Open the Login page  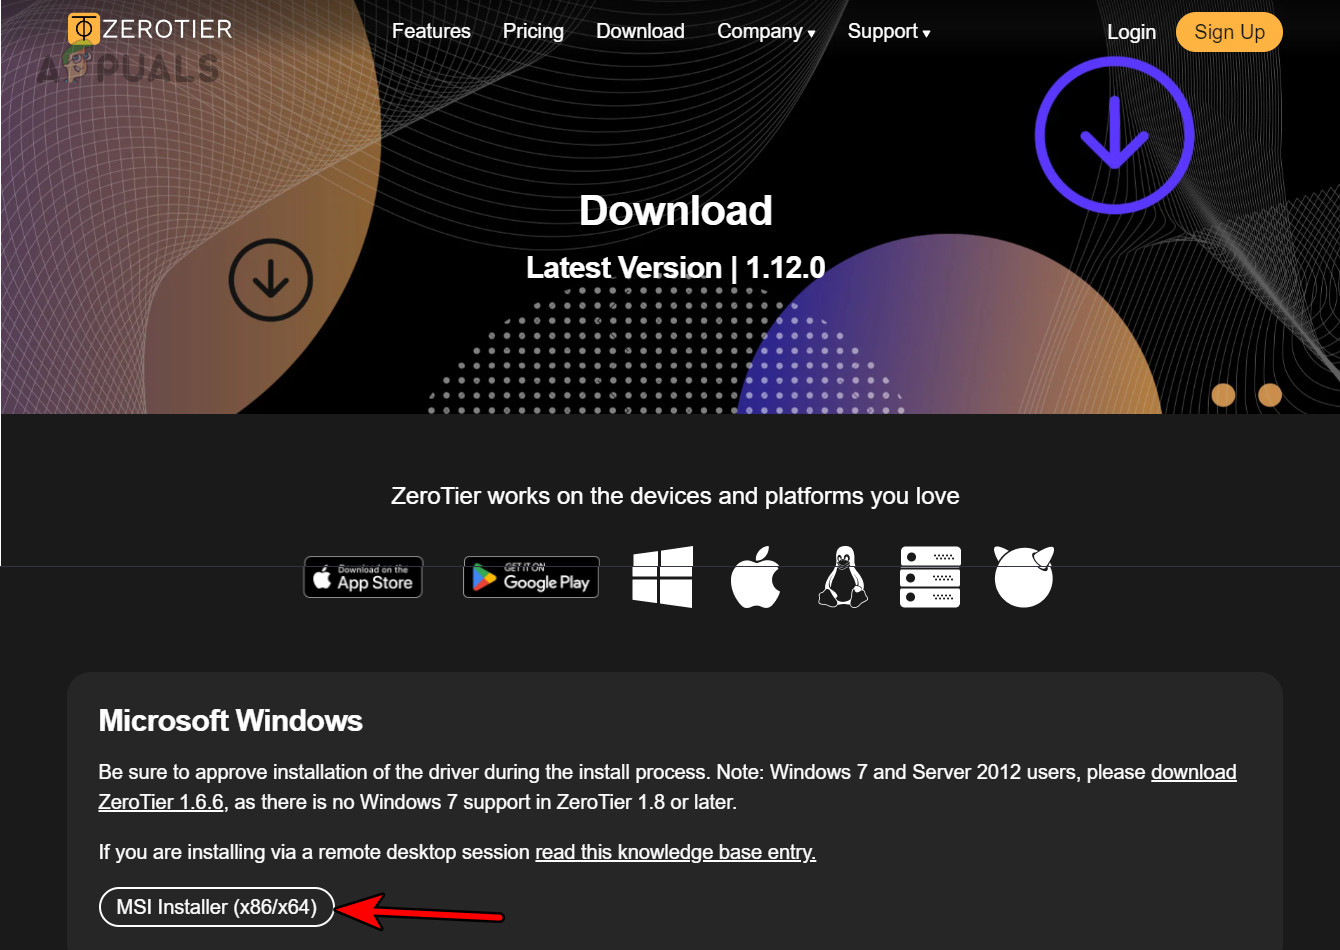tap(1131, 31)
